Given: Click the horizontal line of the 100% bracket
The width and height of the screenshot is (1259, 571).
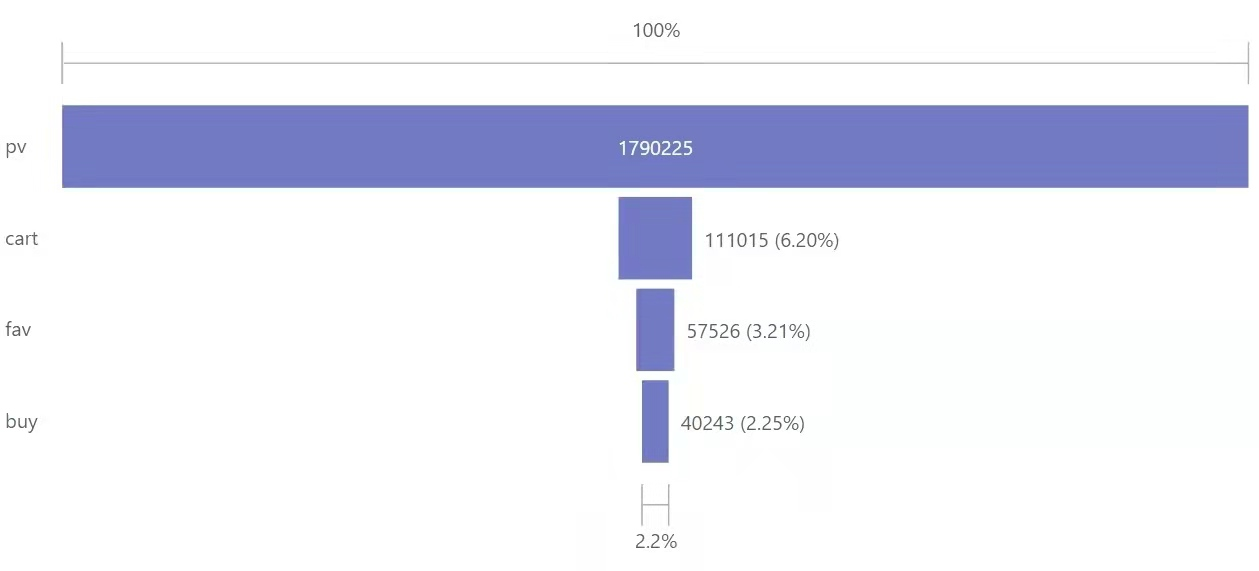Looking at the screenshot, I should [400, 64].
